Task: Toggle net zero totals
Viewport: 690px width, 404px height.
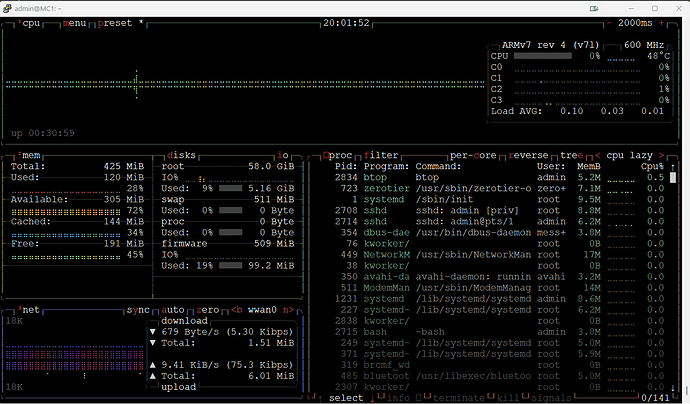Action: pos(207,310)
